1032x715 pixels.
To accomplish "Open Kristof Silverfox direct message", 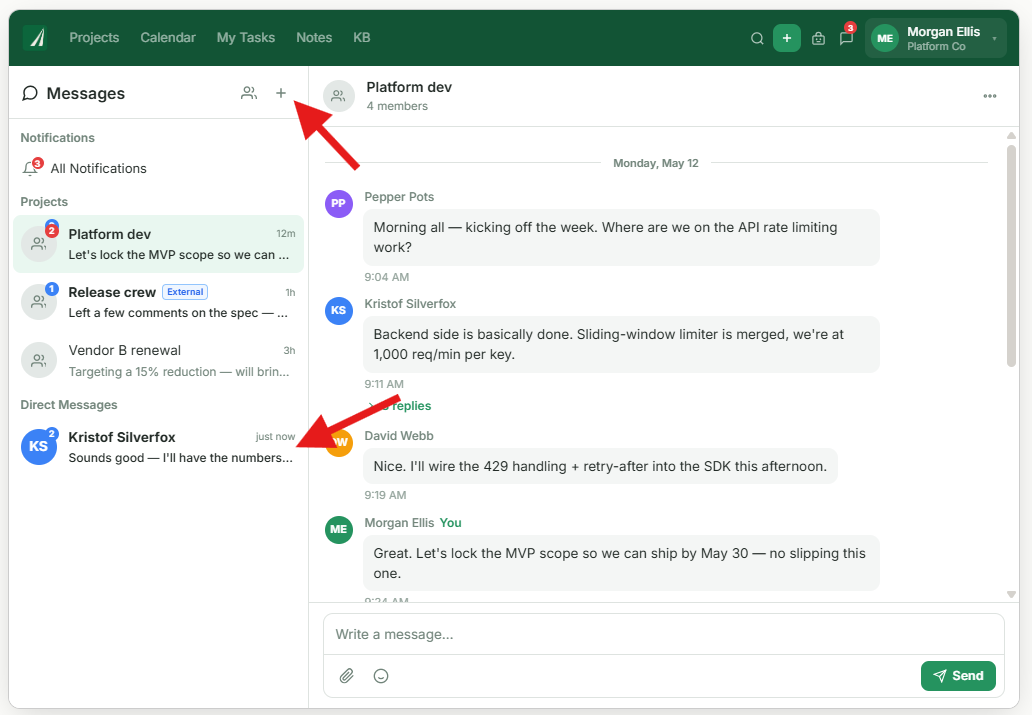I will point(158,446).
